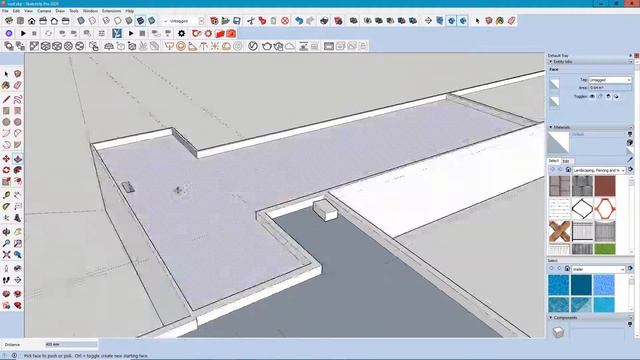This screenshot has height=360, width=640.
Task: Open the Camera menu
Action: pyautogui.click(x=44, y=11)
